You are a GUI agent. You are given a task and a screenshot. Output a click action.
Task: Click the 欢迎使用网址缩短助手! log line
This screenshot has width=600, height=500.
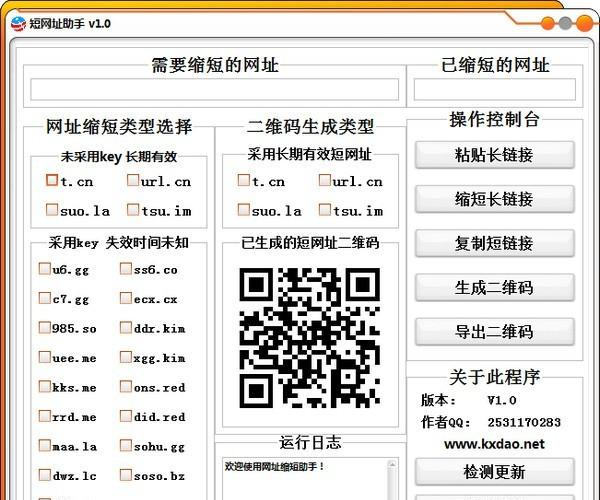click(x=274, y=466)
